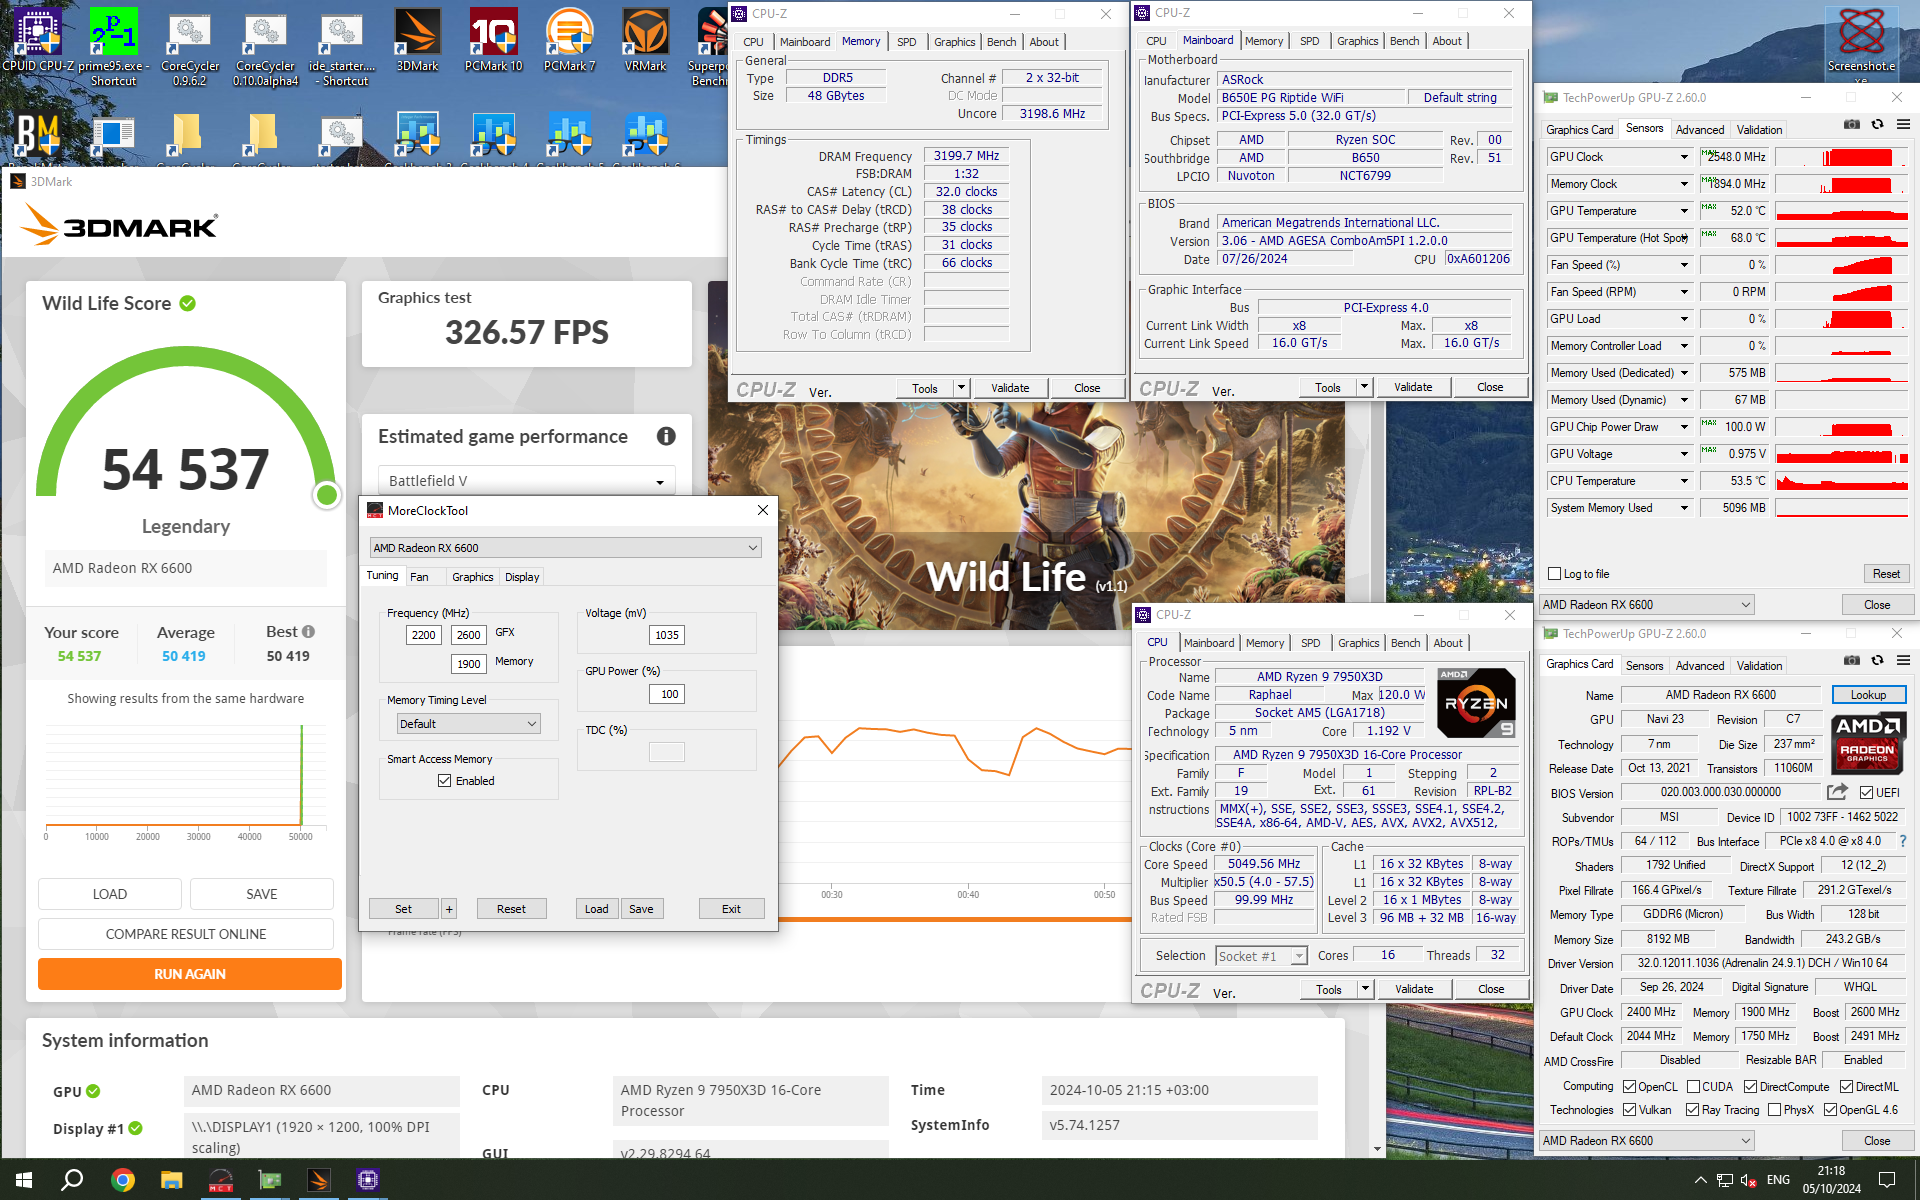Select the CoreCycler 0.9.6.2 desktop icon
Viewport: 1920px width, 1200px height.
click(189, 46)
